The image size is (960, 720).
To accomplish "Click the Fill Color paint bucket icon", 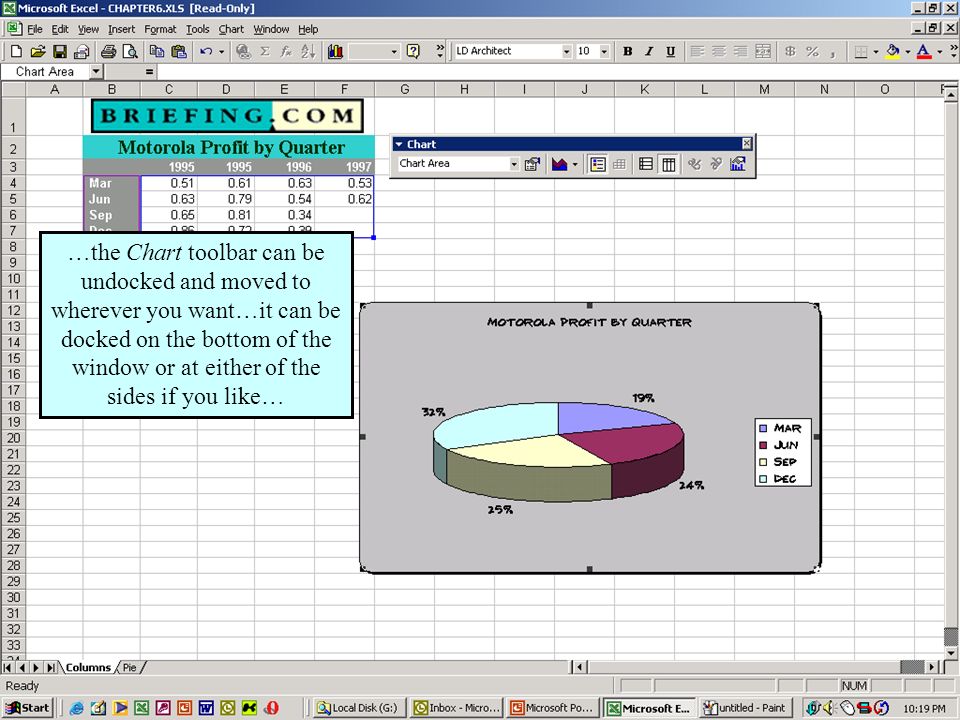I will tap(892, 51).
